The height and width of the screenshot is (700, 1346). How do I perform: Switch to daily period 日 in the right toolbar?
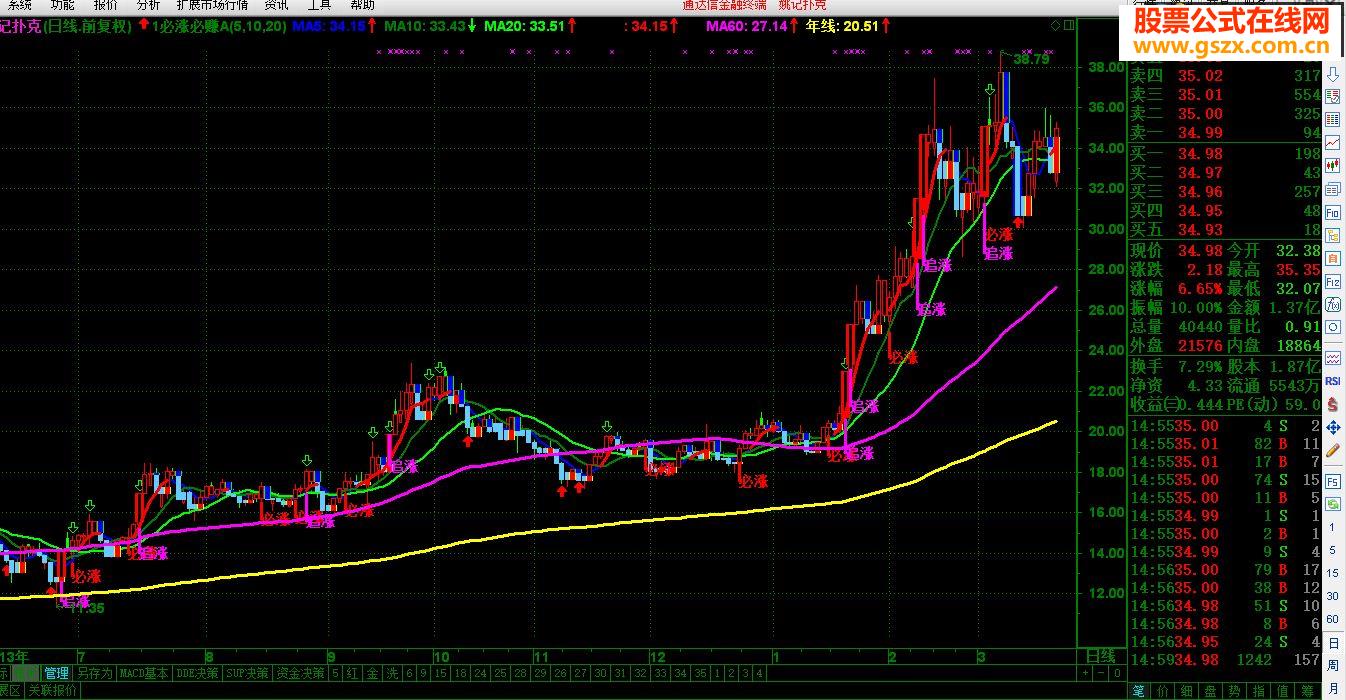[1333, 643]
